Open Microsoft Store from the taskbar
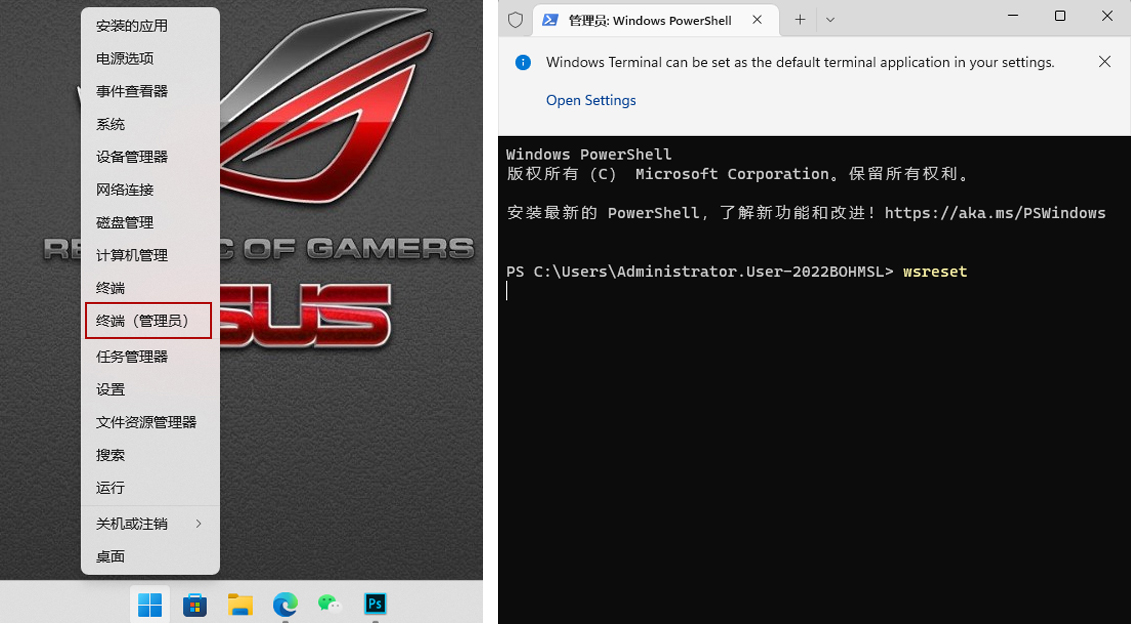This screenshot has width=1131, height=626. click(194, 605)
